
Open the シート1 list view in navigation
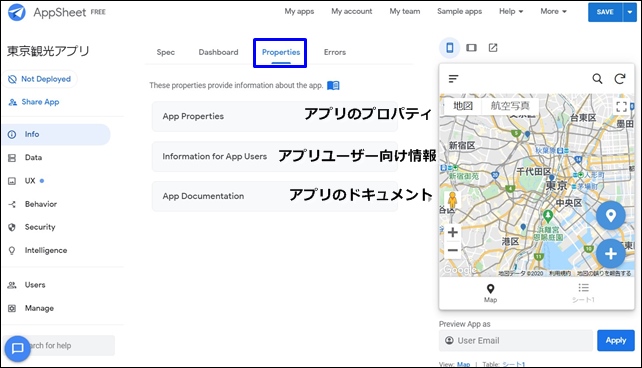pos(583,293)
